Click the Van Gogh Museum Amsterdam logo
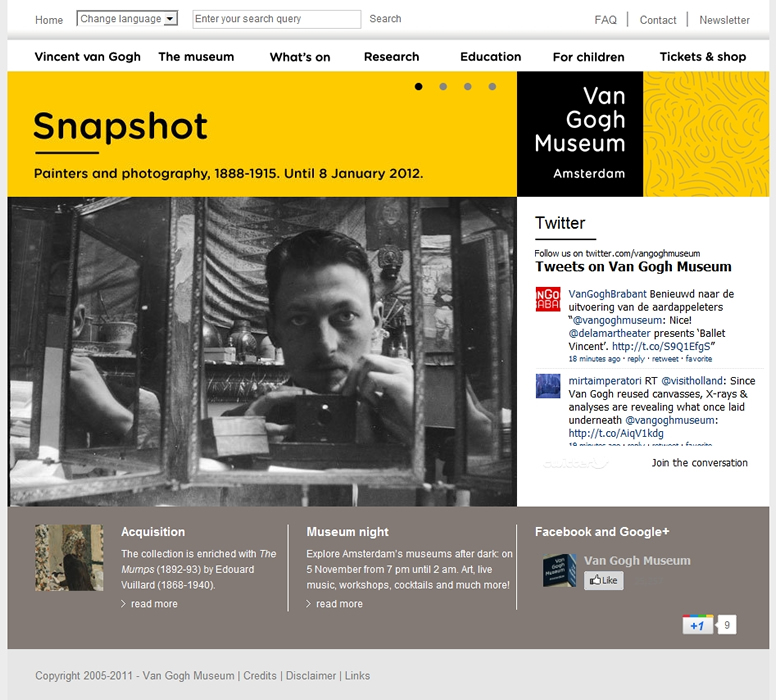This screenshot has width=776, height=700. click(x=580, y=133)
